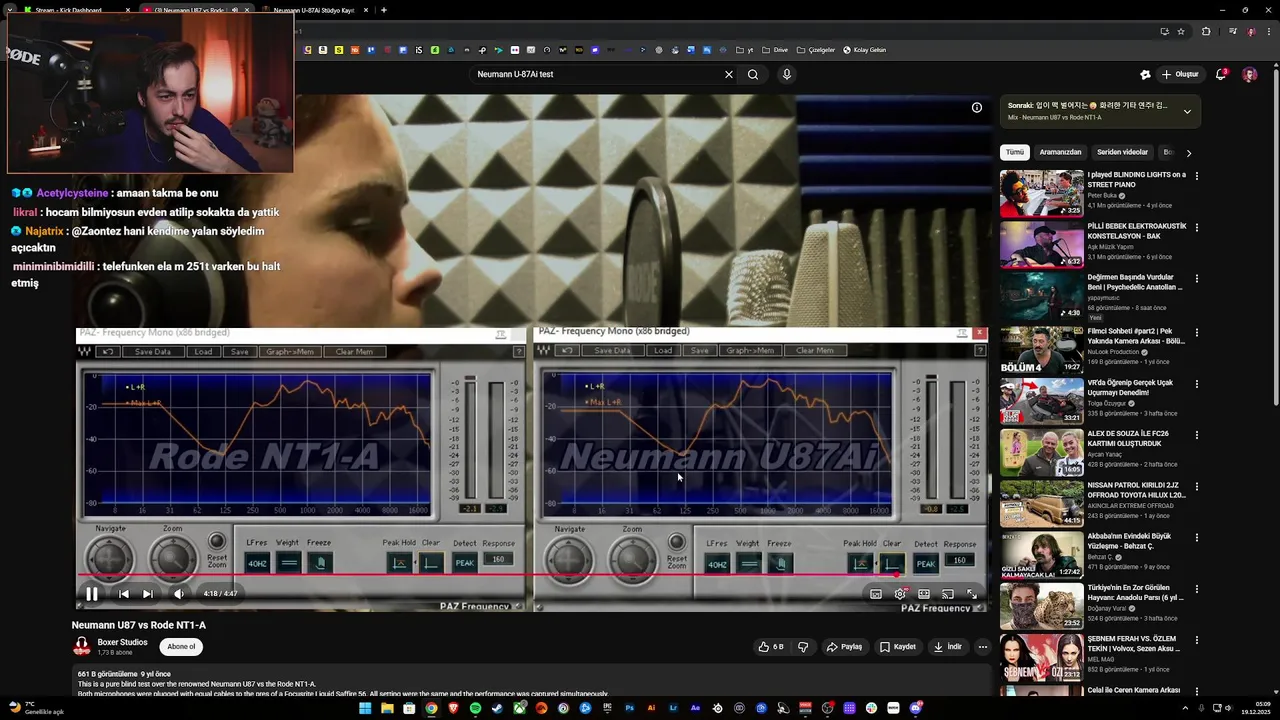
Task: Click the Paylaş share button
Action: [844, 647]
